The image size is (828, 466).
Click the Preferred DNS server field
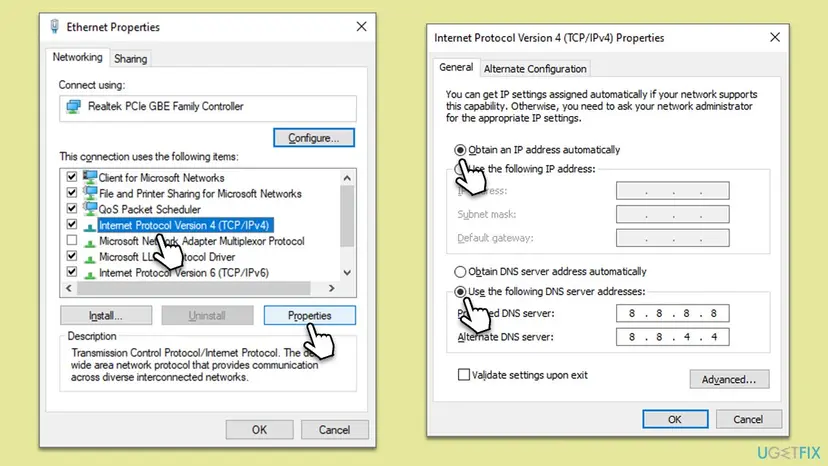672,313
